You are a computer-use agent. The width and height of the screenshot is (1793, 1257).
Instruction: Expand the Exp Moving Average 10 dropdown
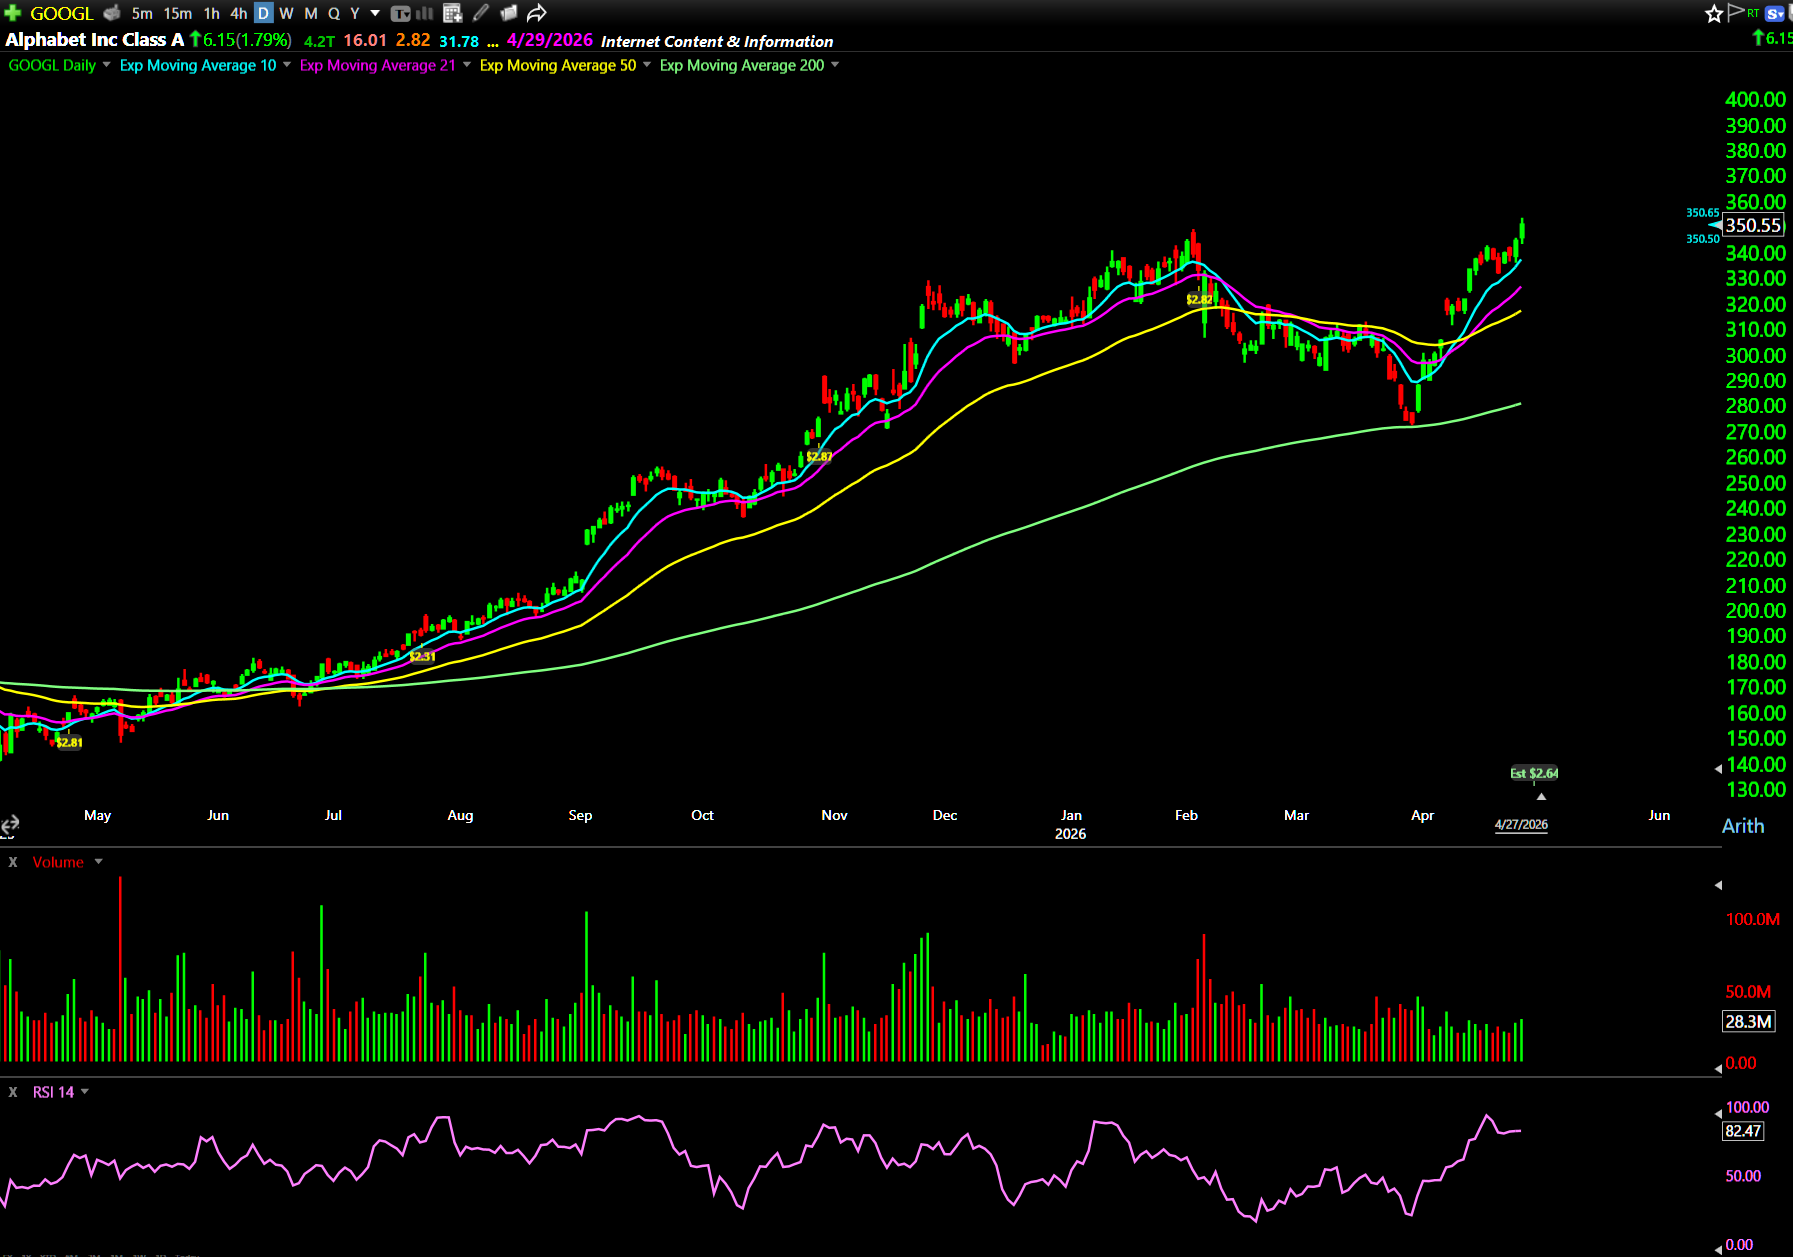click(287, 65)
